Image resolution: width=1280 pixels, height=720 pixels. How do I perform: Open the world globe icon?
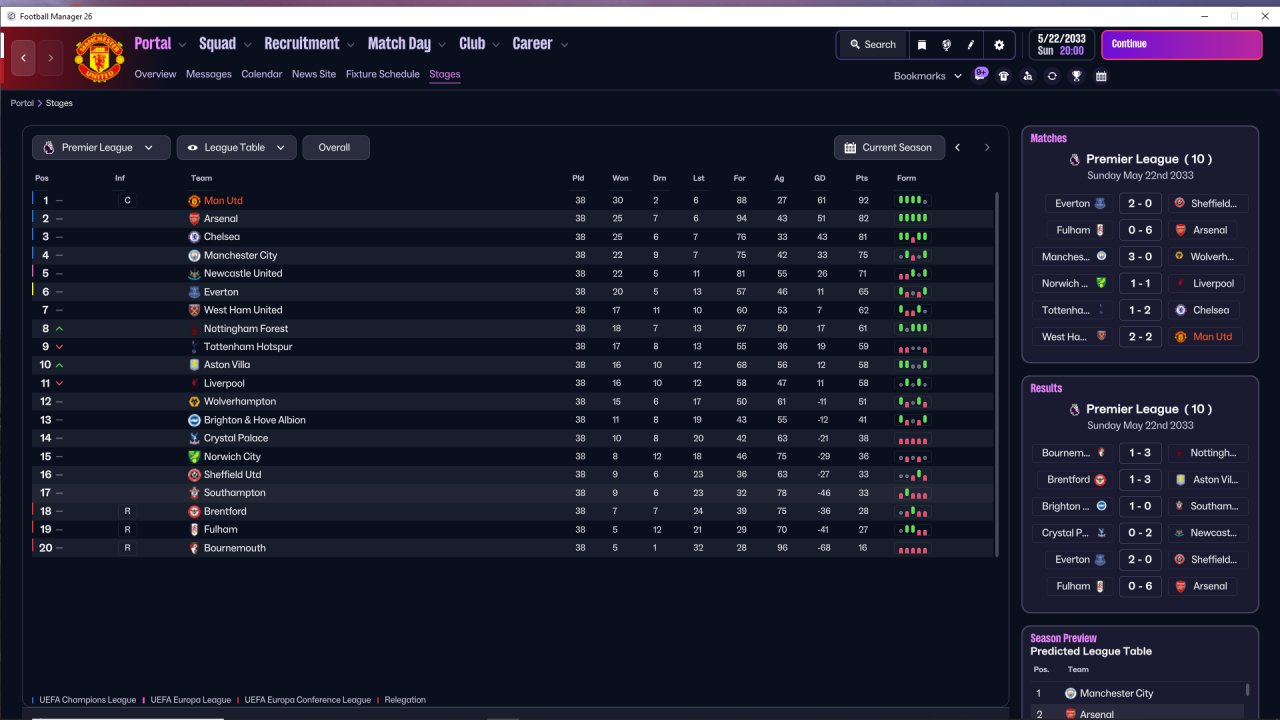(946, 45)
